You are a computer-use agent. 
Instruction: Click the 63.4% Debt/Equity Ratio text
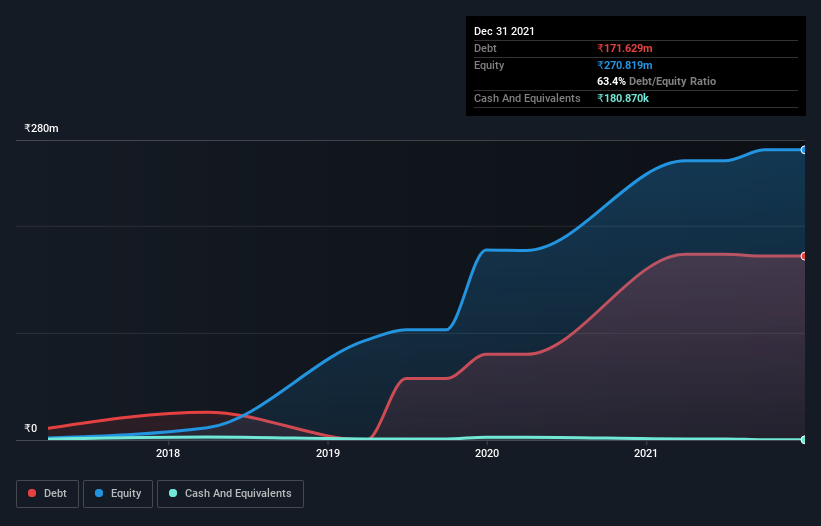click(657, 81)
